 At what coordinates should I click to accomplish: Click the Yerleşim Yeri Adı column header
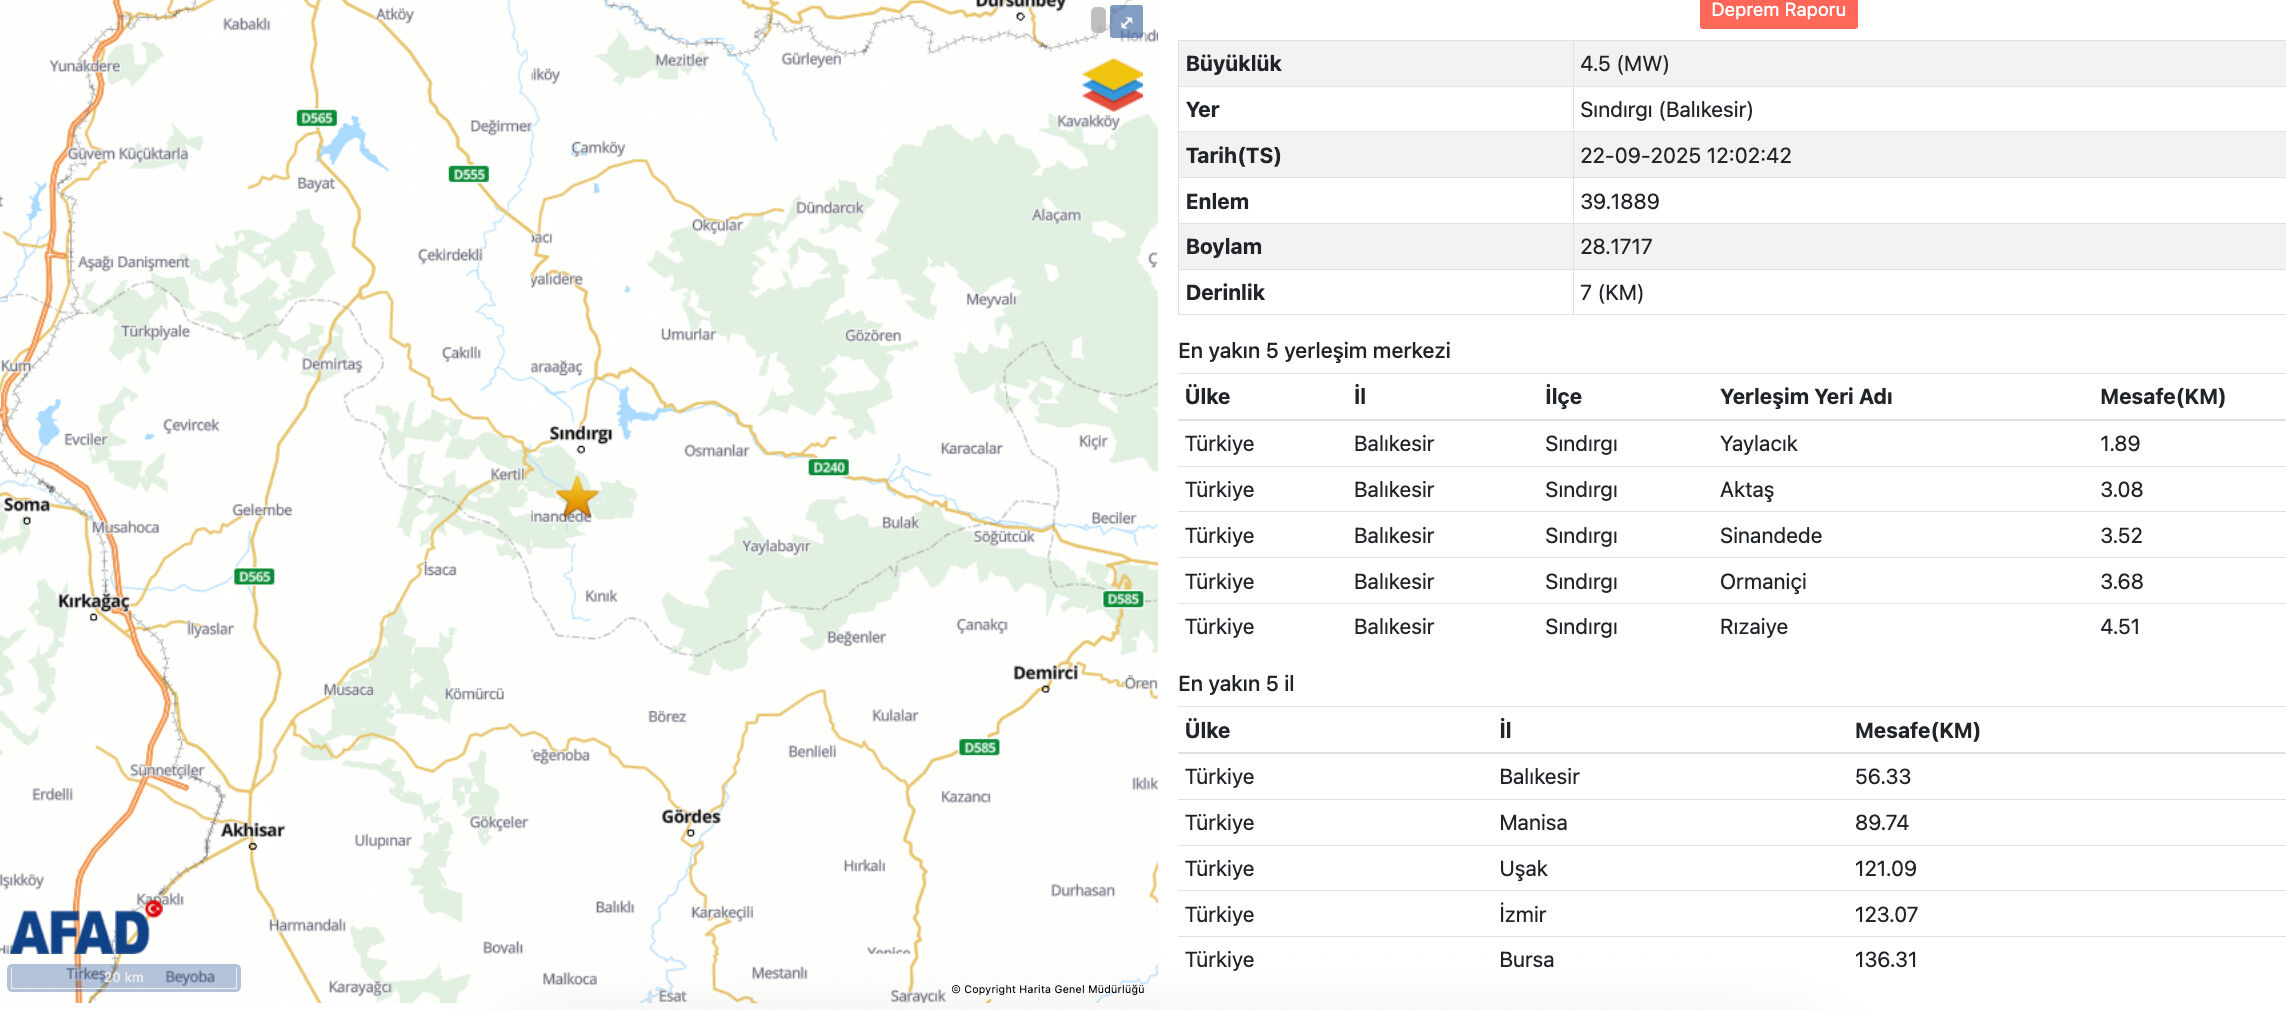coord(1805,397)
